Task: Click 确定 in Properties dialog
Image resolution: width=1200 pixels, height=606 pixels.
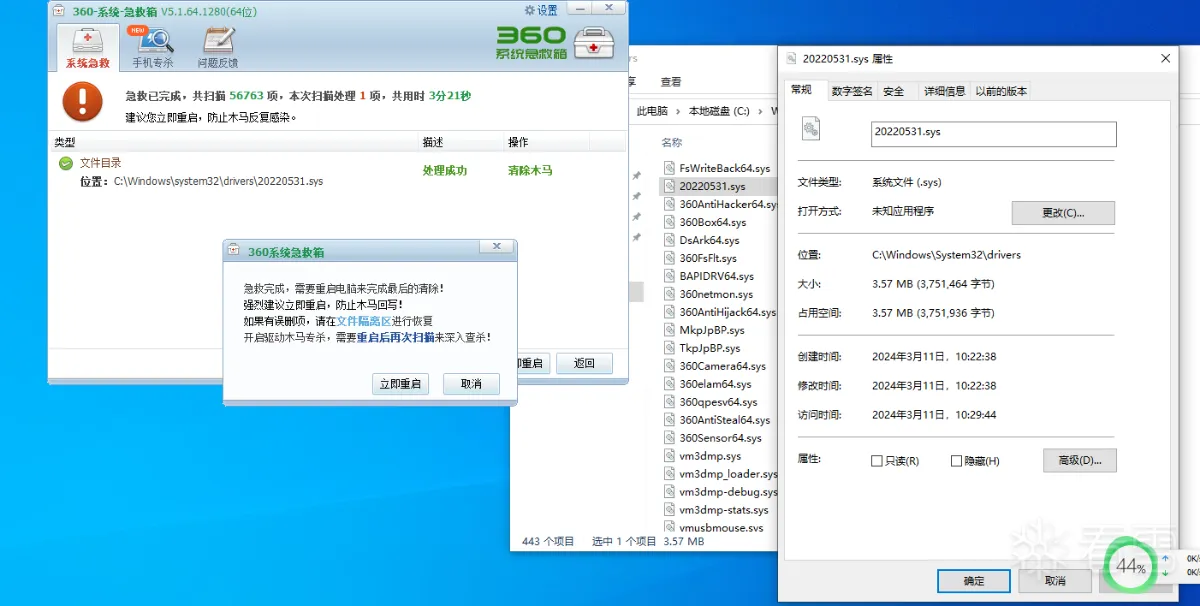Action: 974,581
